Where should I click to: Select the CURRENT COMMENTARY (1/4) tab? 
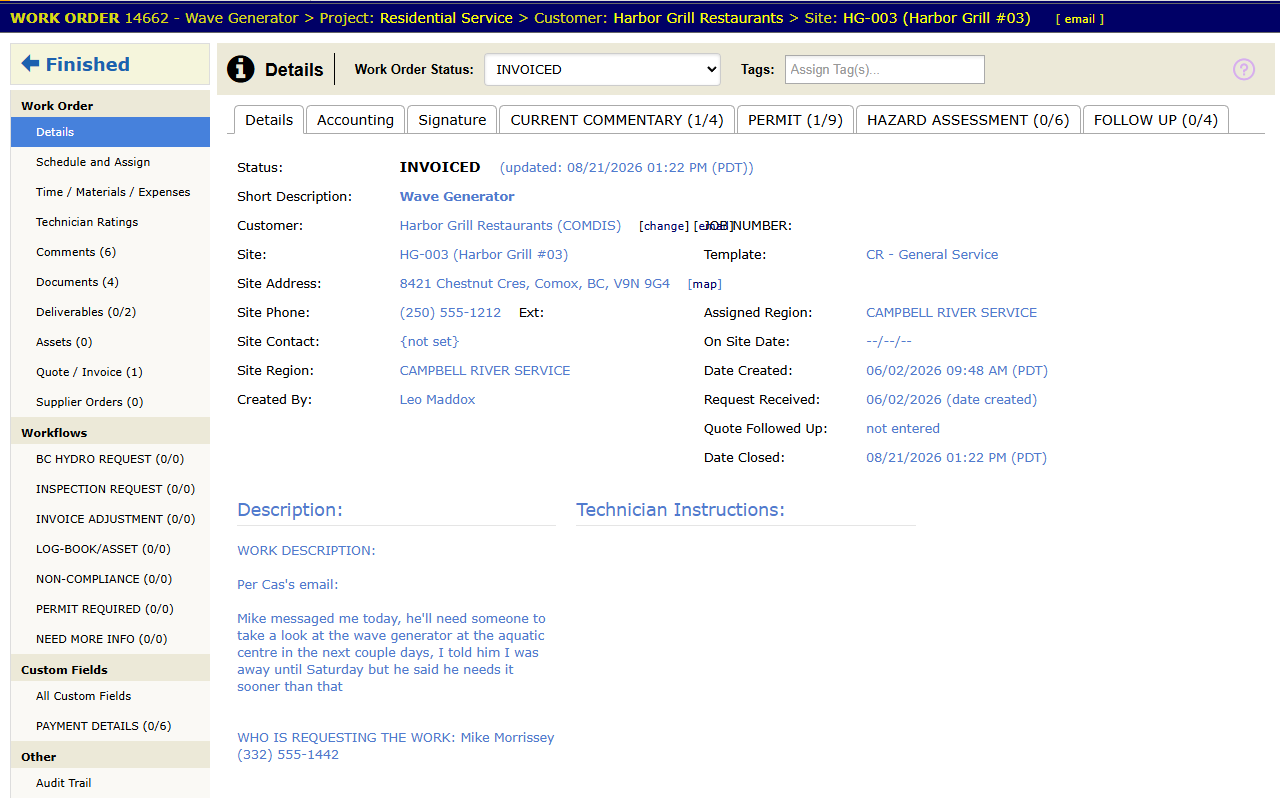coord(617,120)
